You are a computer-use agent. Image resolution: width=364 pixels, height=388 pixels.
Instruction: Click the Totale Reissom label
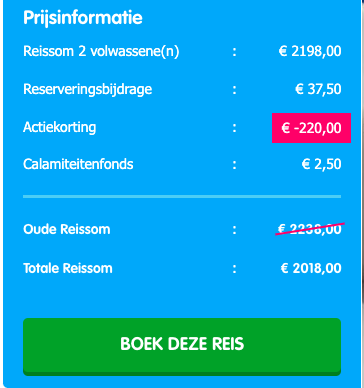tap(68, 268)
